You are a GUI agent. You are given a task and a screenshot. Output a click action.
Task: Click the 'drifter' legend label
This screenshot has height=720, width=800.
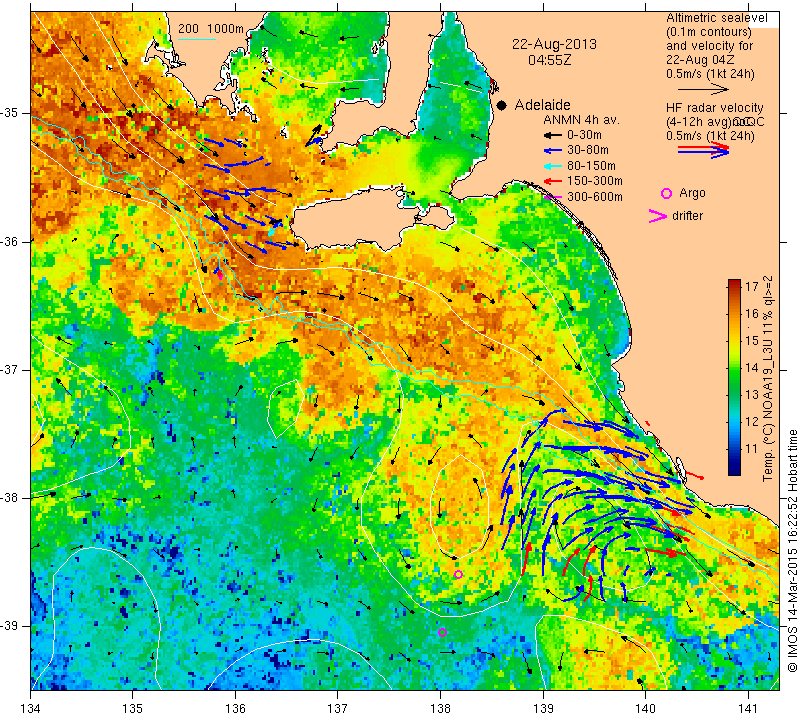coord(687,216)
